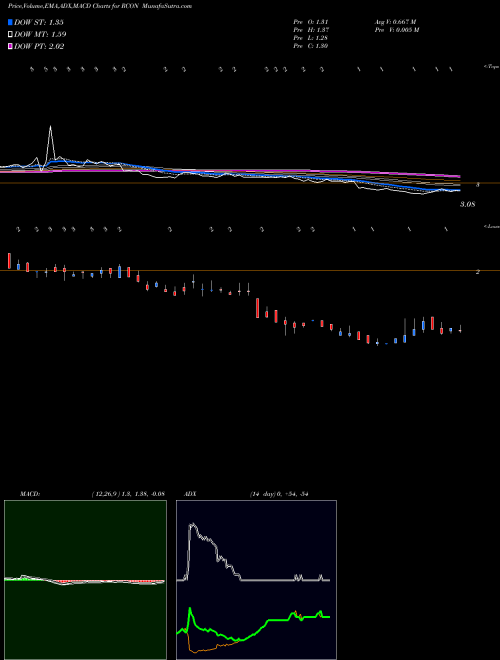Click the '<Lows' marker row label

pyautogui.click(x=491, y=226)
